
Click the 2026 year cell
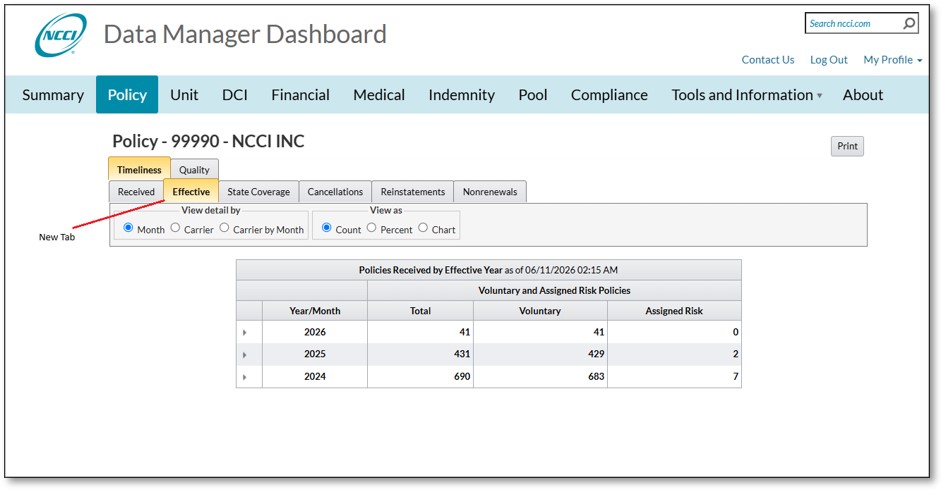coord(315,332)
